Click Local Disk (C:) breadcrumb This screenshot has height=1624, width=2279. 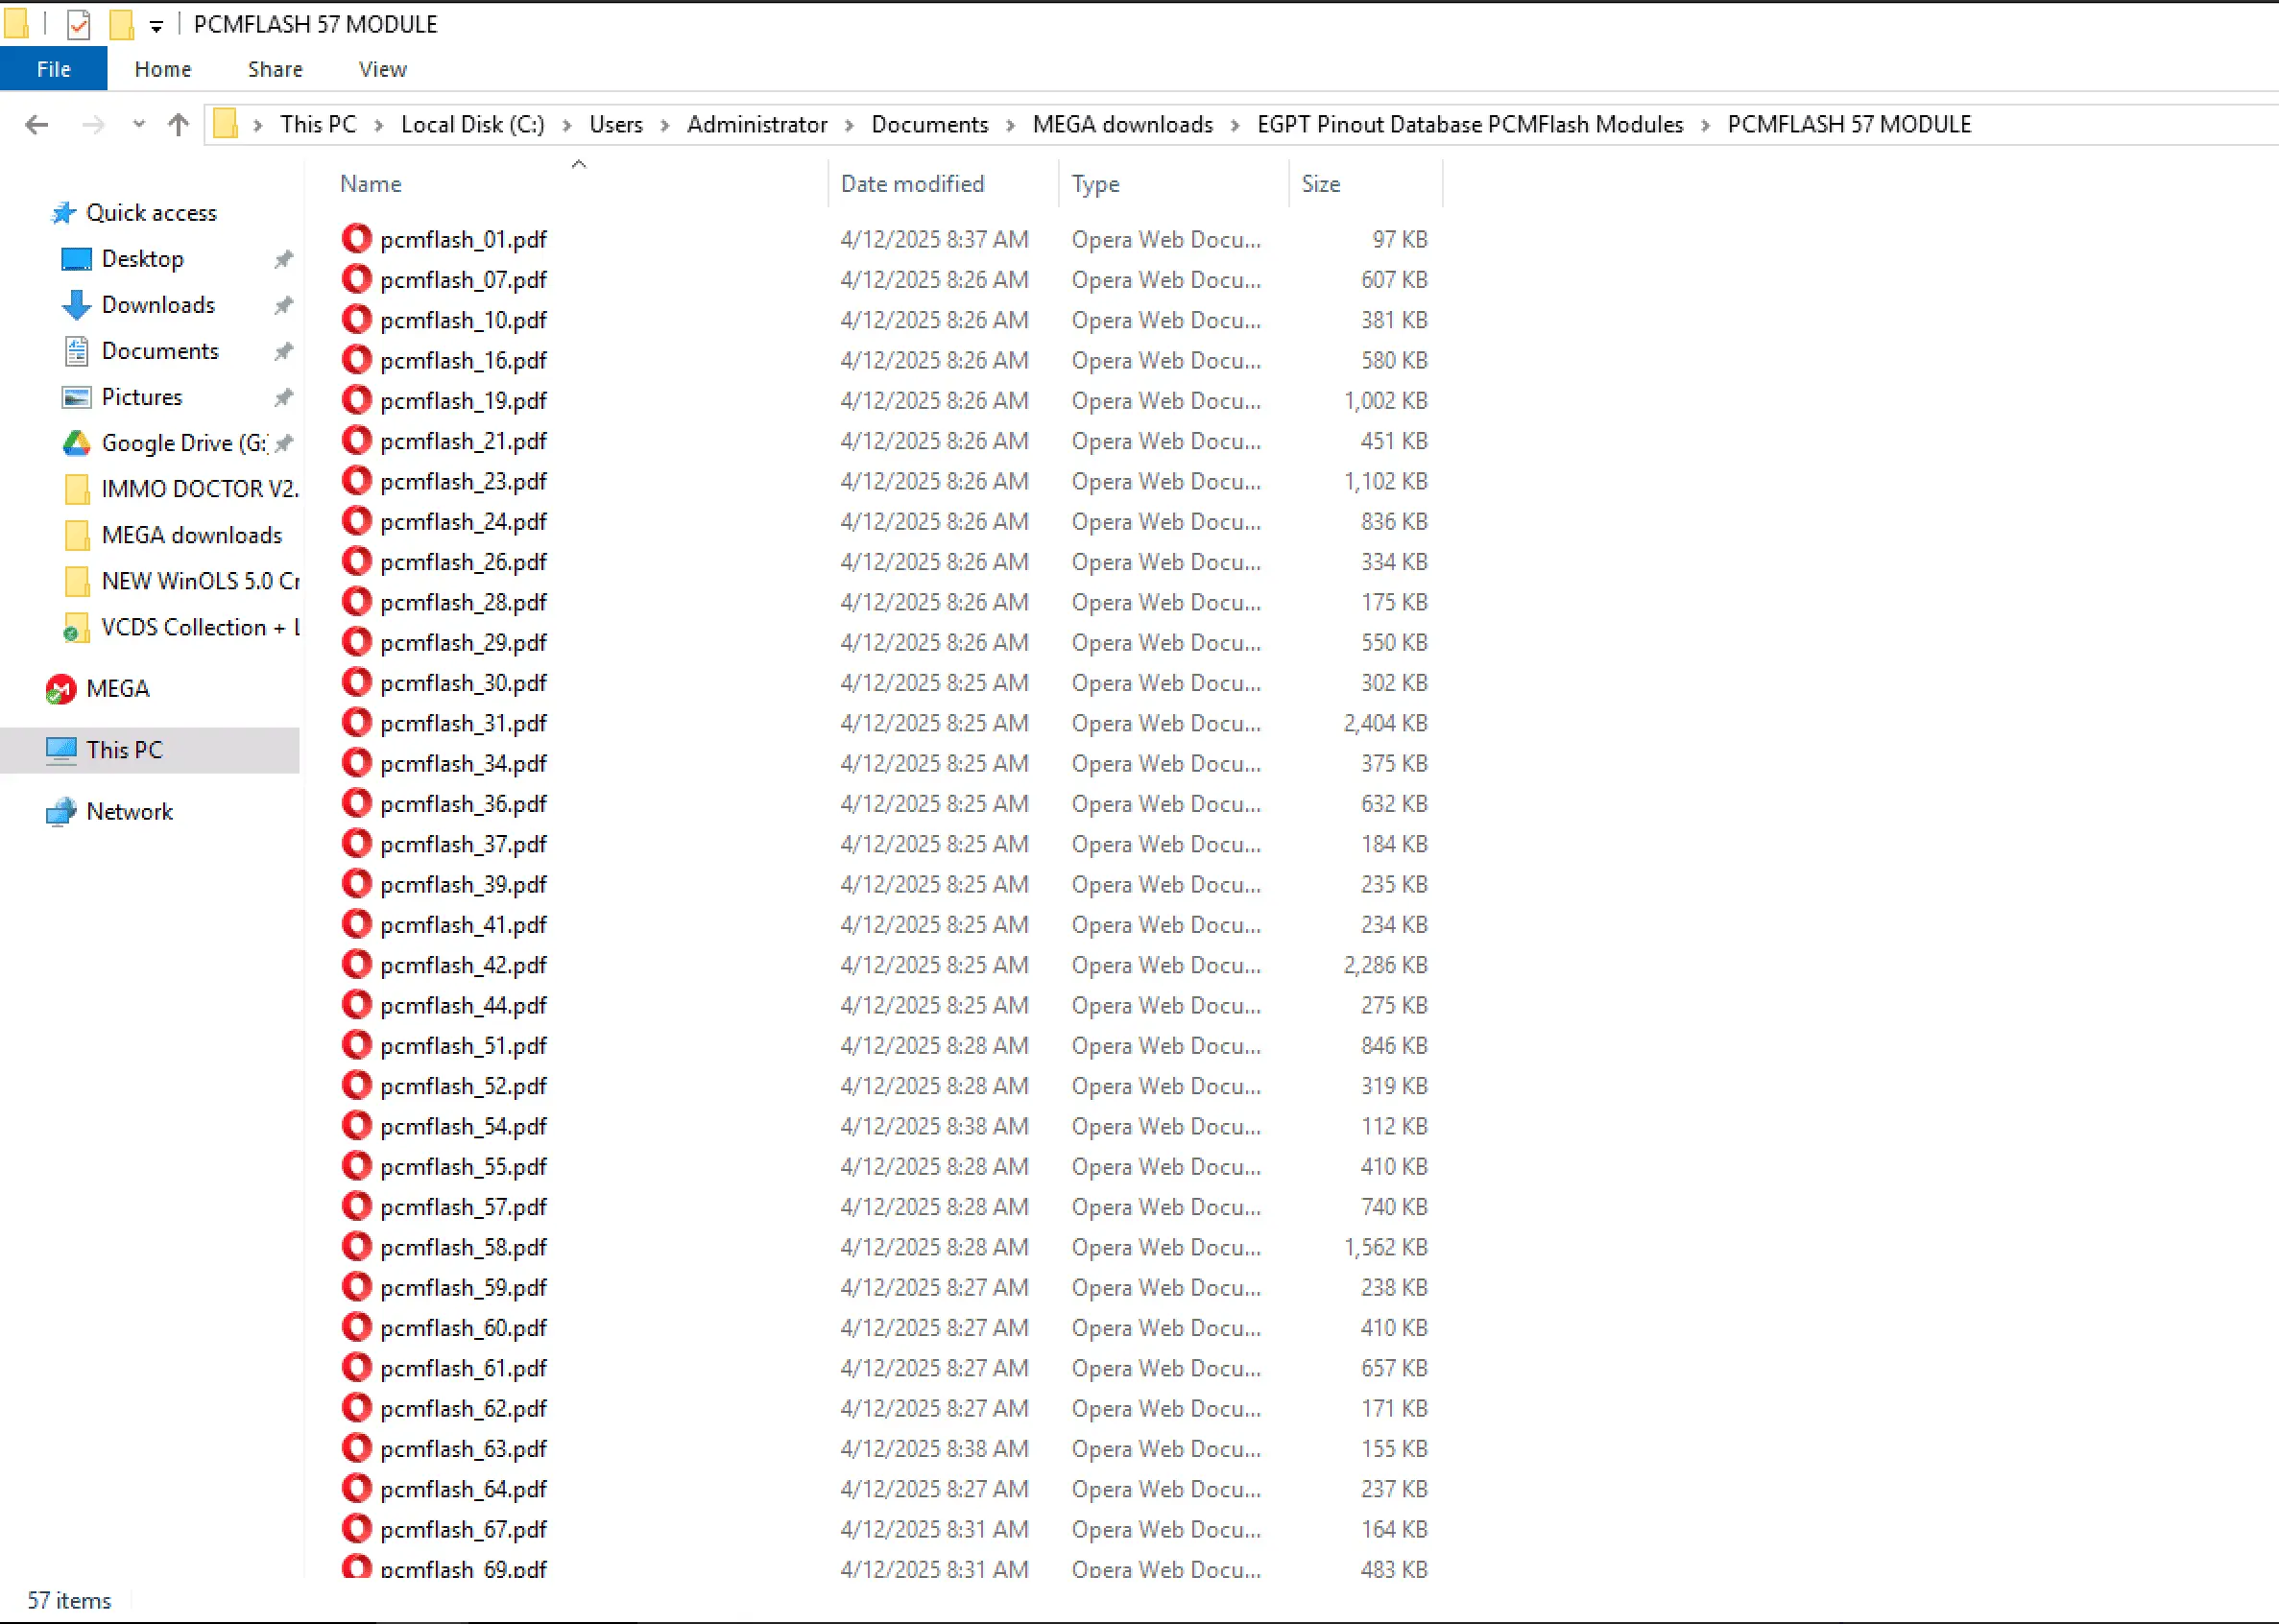pos(473,124)
